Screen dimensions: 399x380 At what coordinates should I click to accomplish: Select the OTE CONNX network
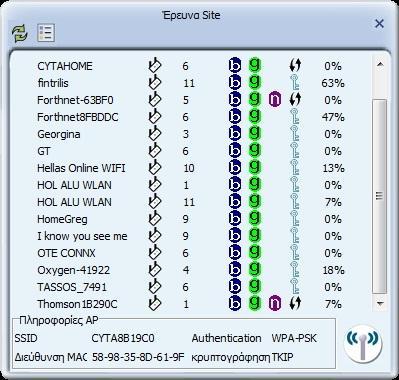tap(190, 253)
